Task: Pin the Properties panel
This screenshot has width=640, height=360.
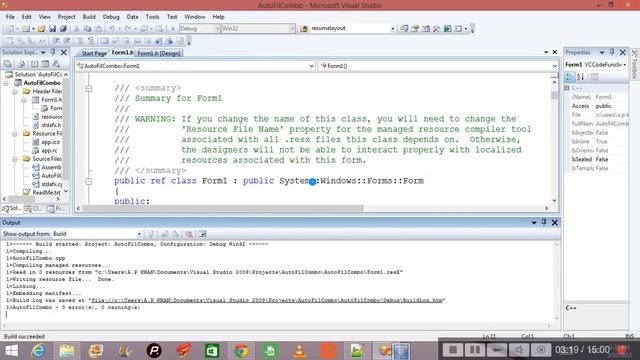Action: [x=612, y=52]
